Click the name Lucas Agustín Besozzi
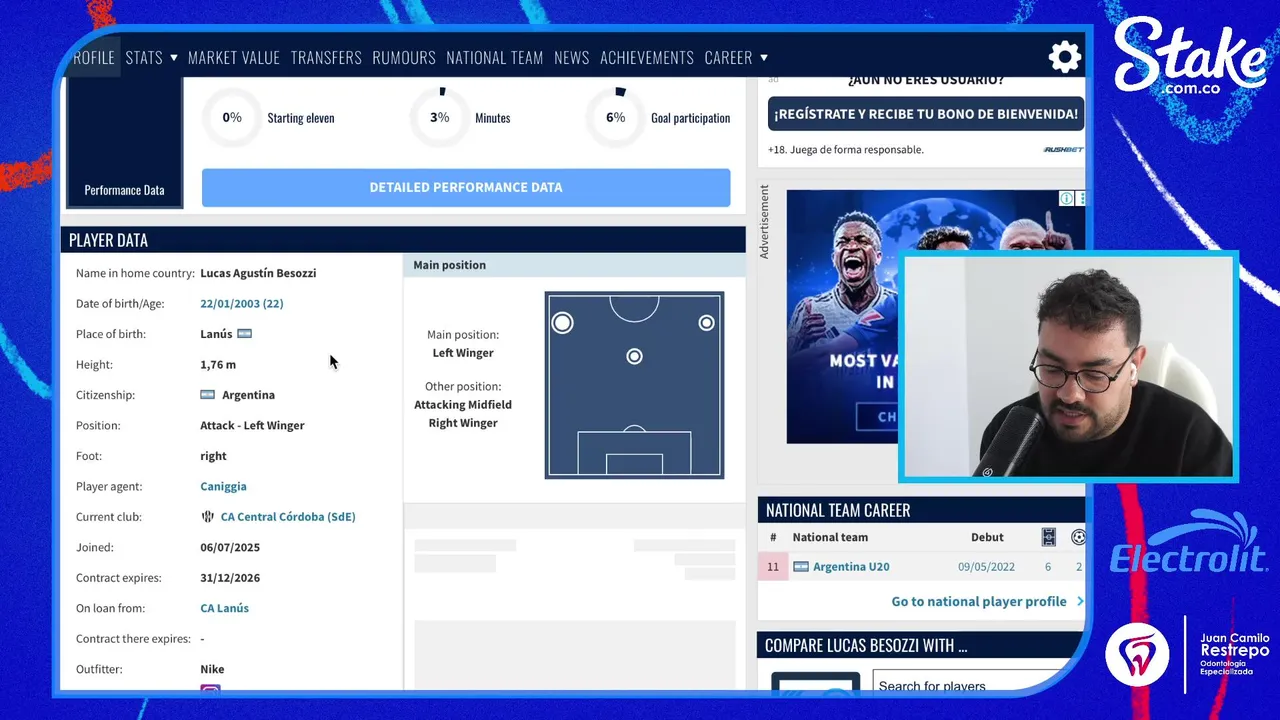The width and height of the screenshot is (1280, 720). coord(258,273)
